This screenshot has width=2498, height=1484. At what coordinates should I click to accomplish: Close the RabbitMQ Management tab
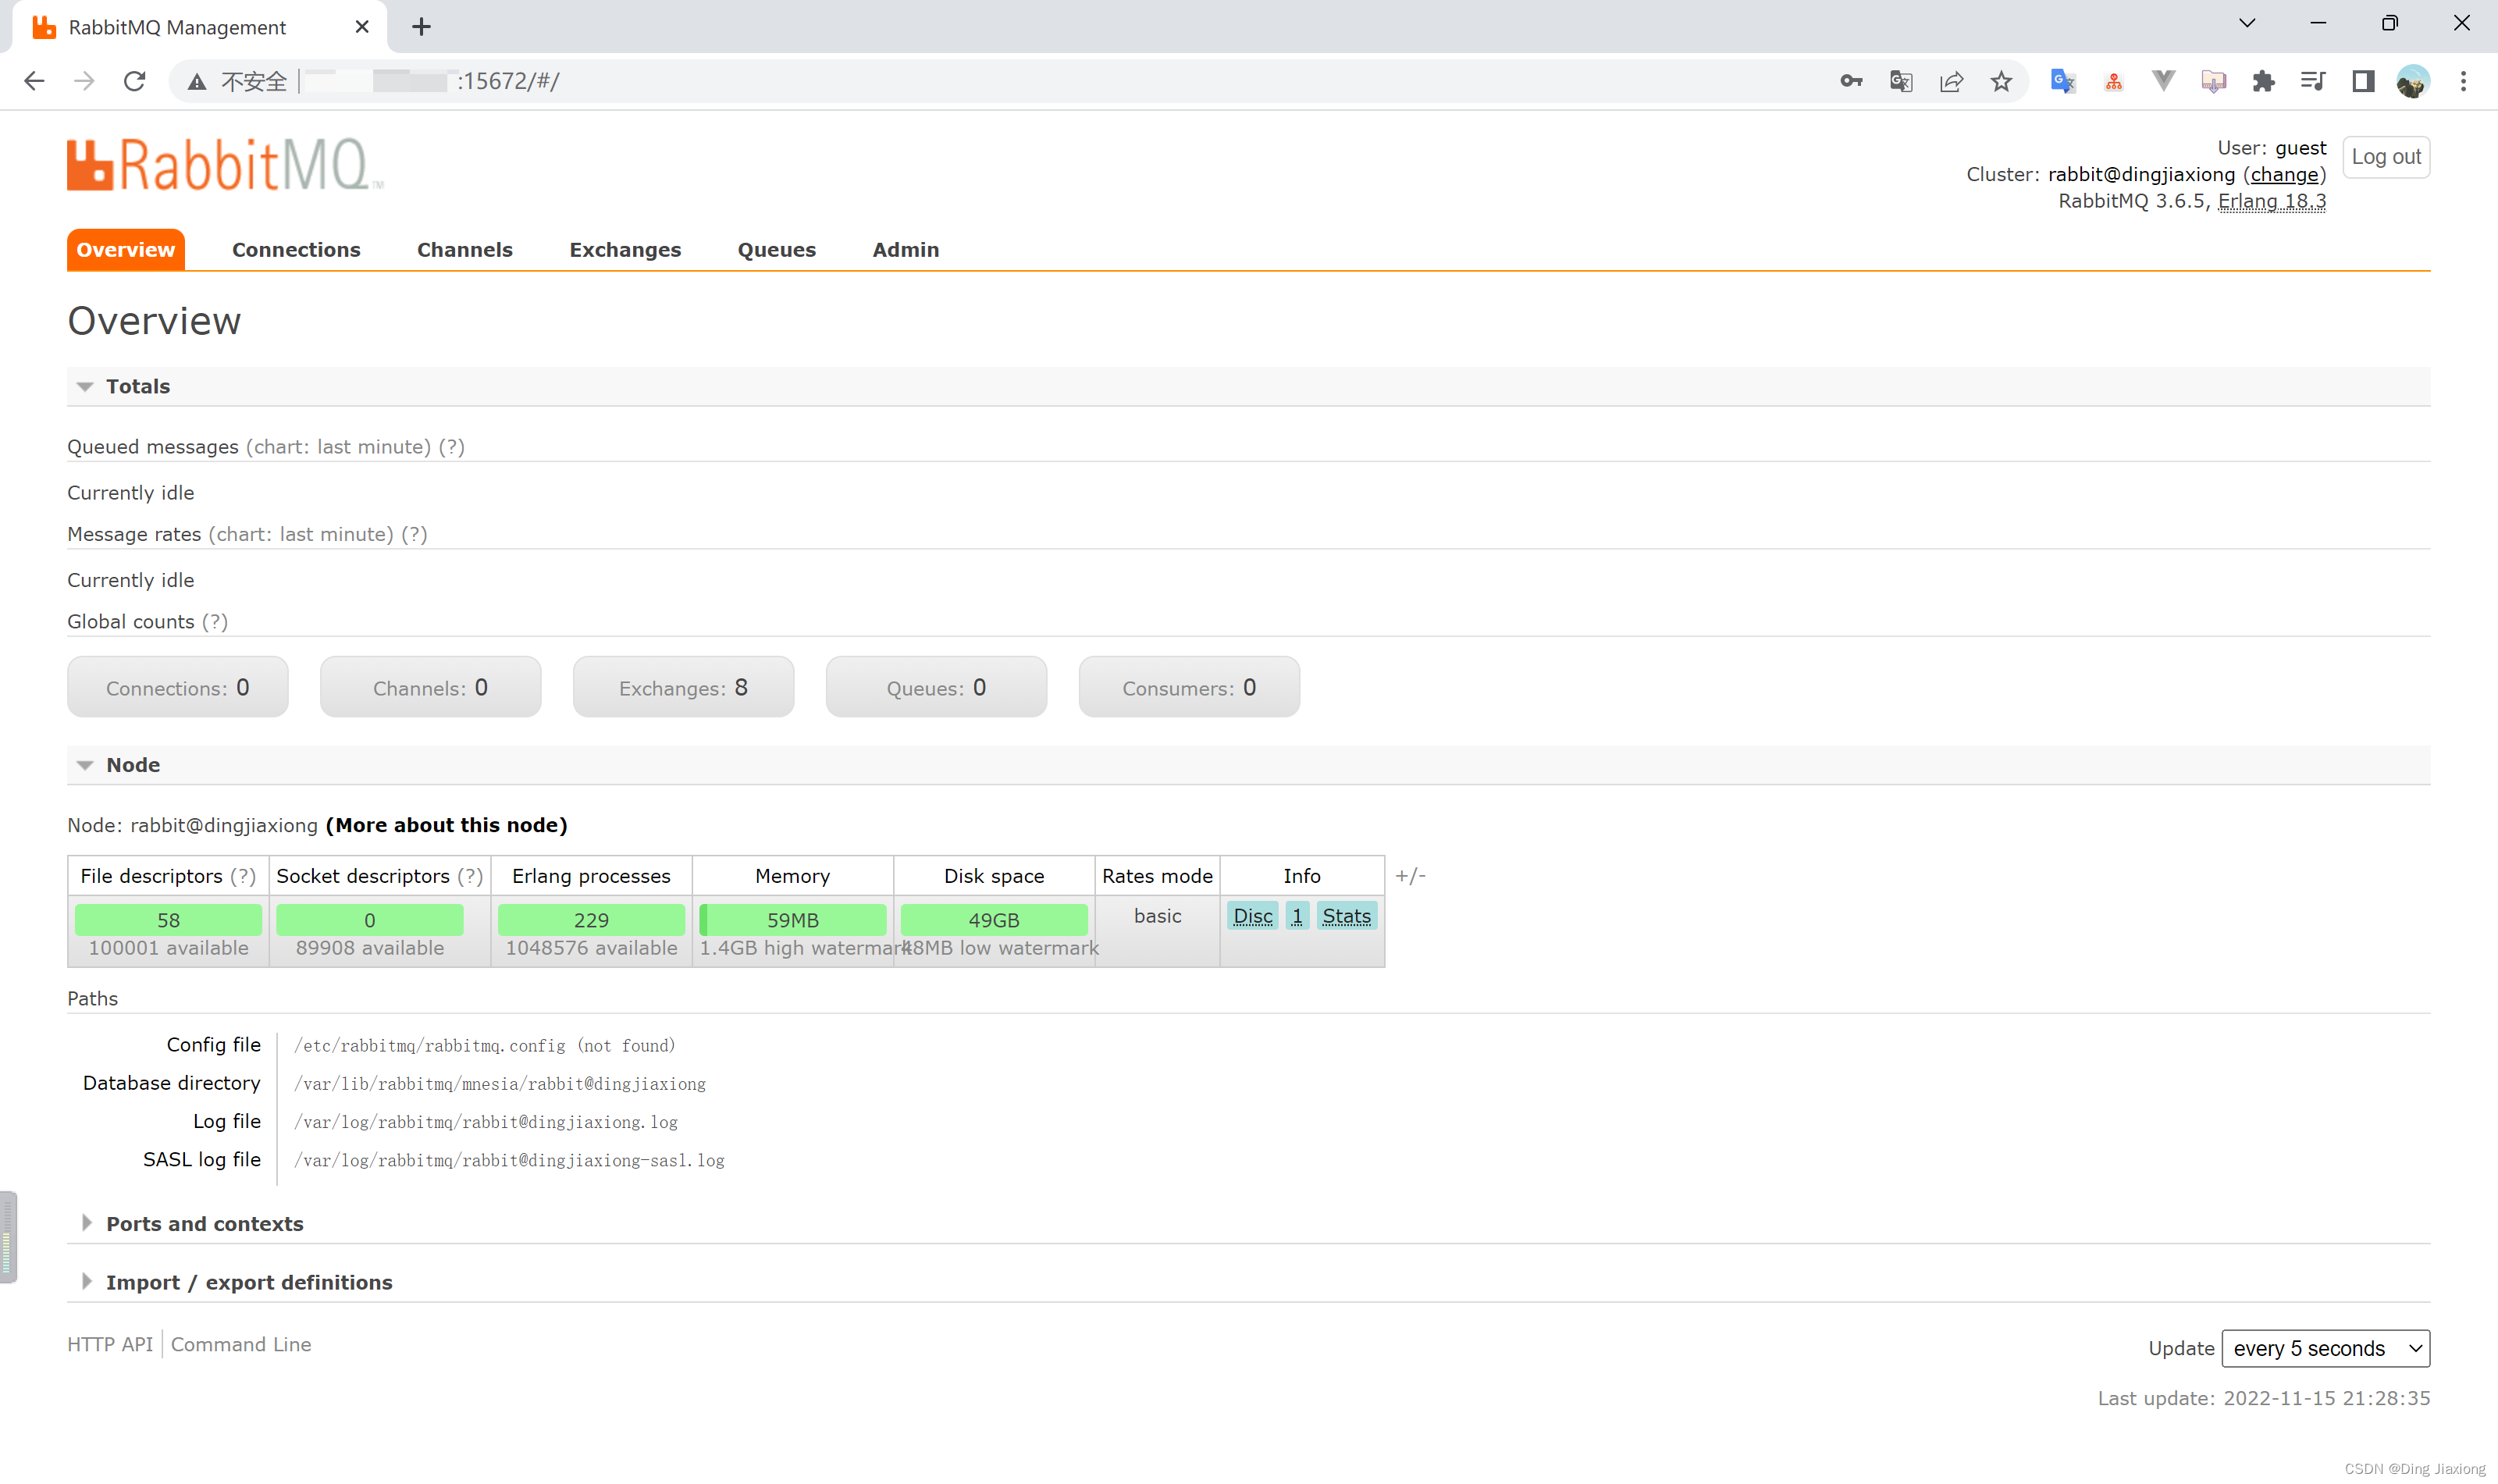click(x=362, y=27)
